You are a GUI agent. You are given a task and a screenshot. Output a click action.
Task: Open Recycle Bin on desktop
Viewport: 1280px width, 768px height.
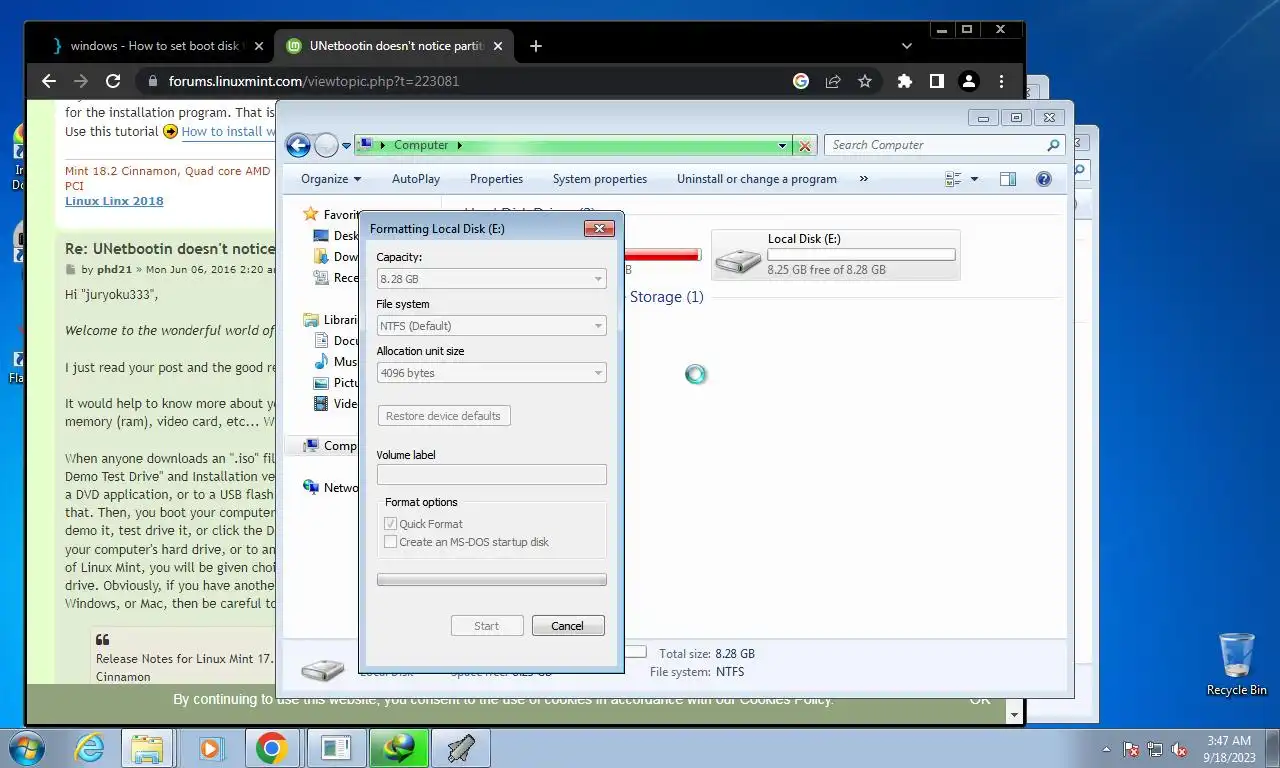[1236, 664]
